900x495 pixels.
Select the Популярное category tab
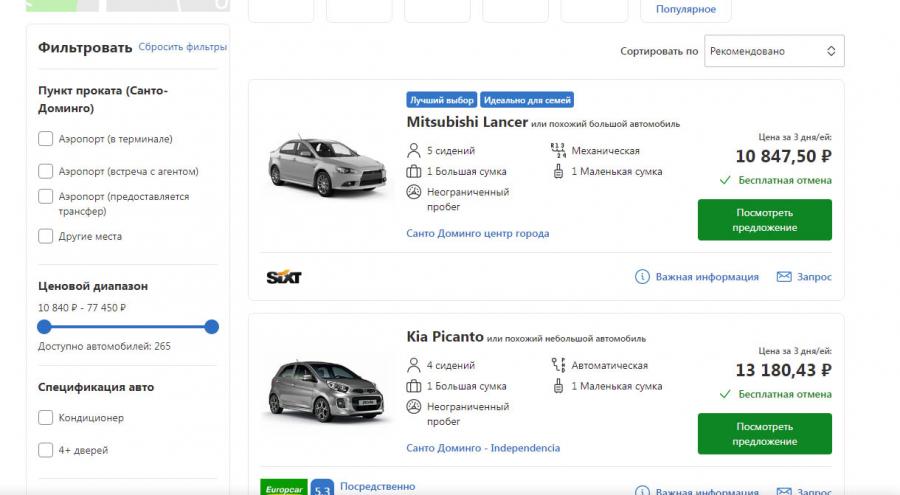click(685, 10)
